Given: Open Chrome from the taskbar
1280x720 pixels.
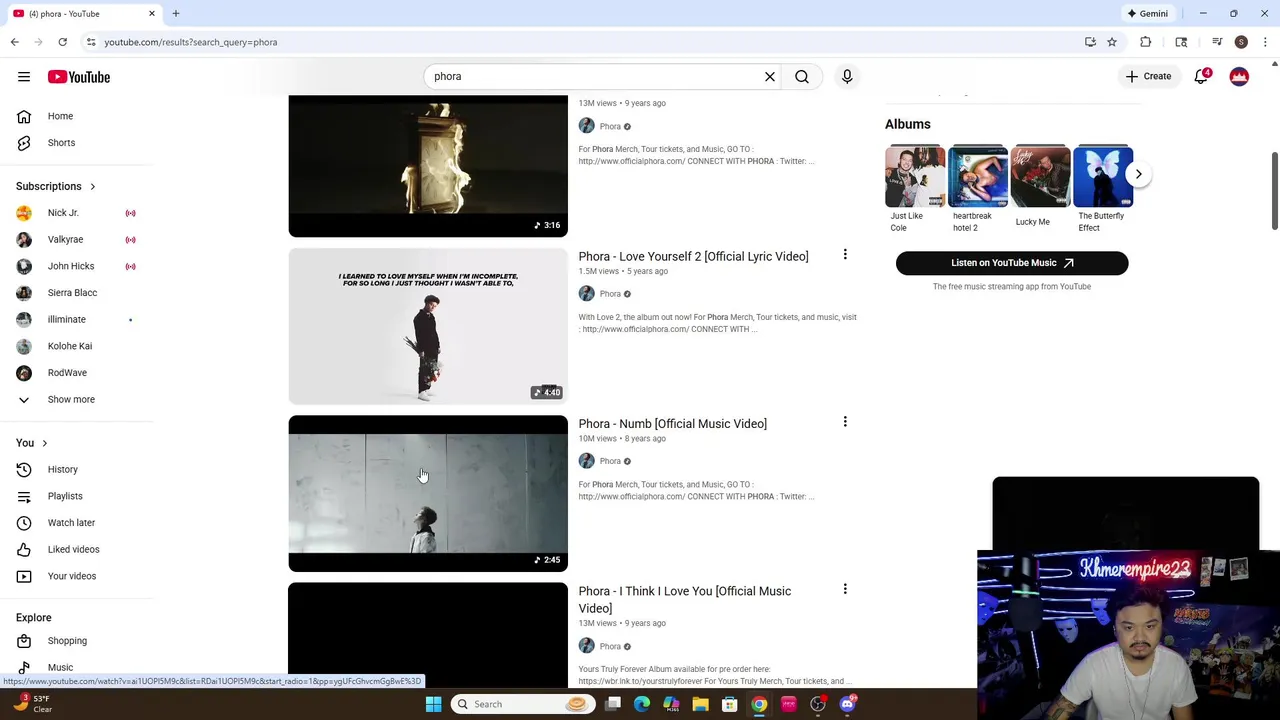Looking at the screenshot, I should pyautogui.click(x=759, y=704).
